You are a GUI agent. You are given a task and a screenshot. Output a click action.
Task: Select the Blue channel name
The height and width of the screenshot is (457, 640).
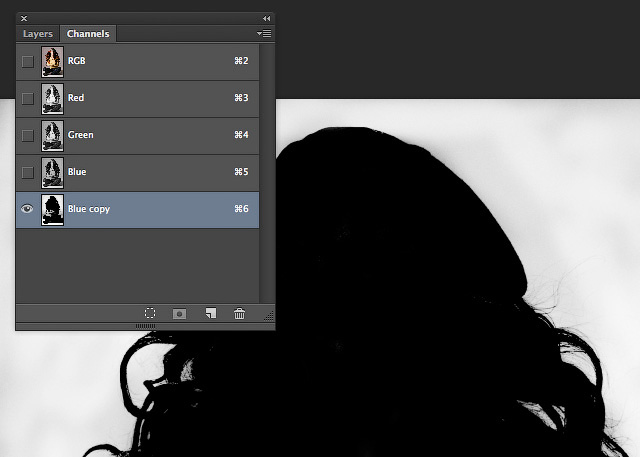(x=77, y=172)
